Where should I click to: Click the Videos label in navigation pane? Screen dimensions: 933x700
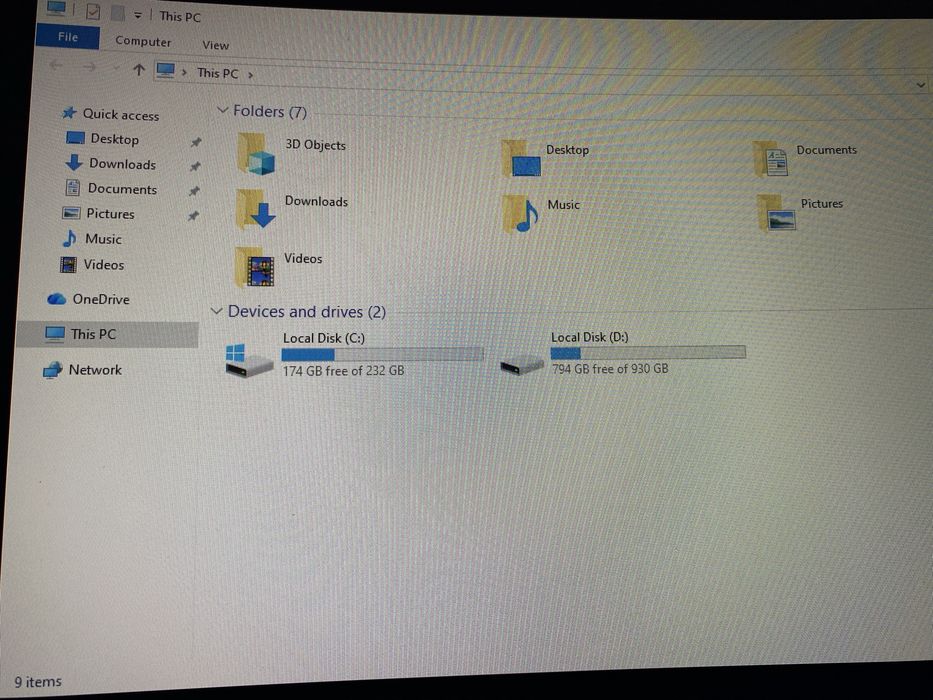click(104, 264)
